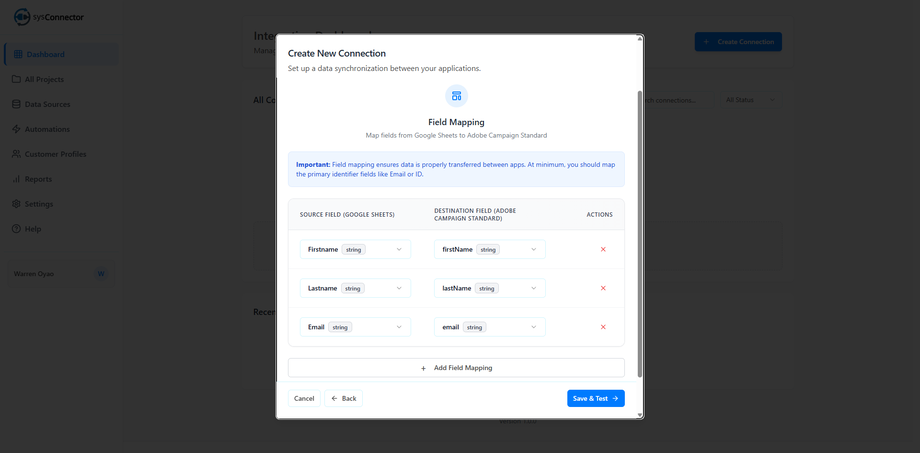Remove the Firstname field mapping row

[x=603, y=249]
